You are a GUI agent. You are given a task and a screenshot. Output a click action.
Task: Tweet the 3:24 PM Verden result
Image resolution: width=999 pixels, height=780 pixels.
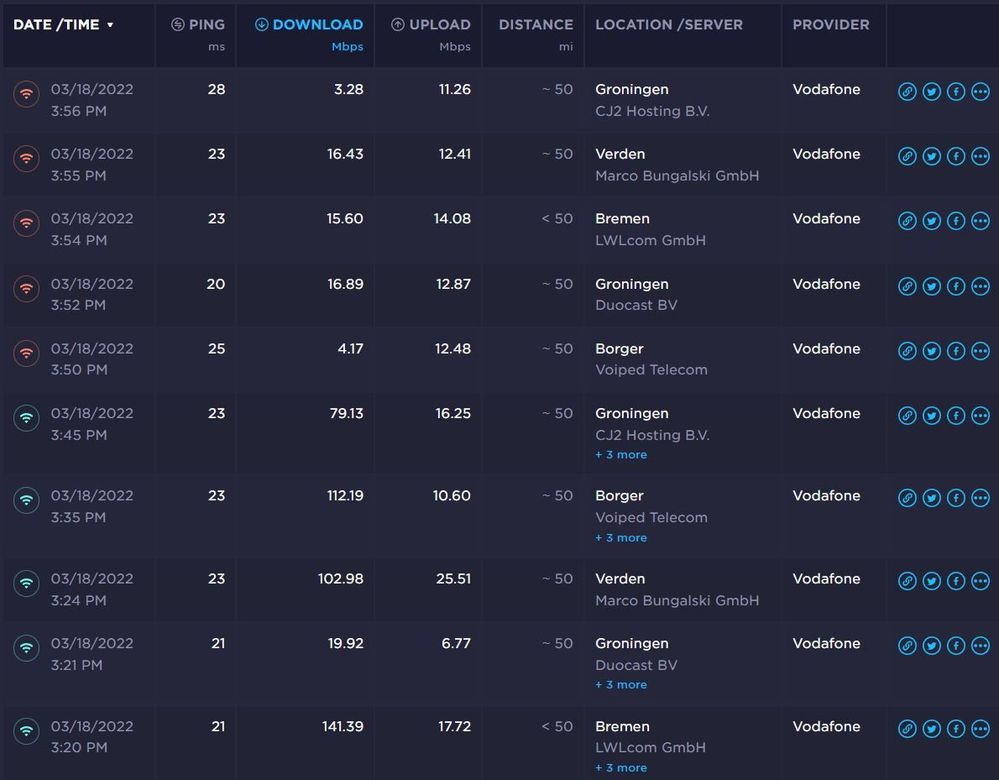pyautogui.click(x=931, y=581)
